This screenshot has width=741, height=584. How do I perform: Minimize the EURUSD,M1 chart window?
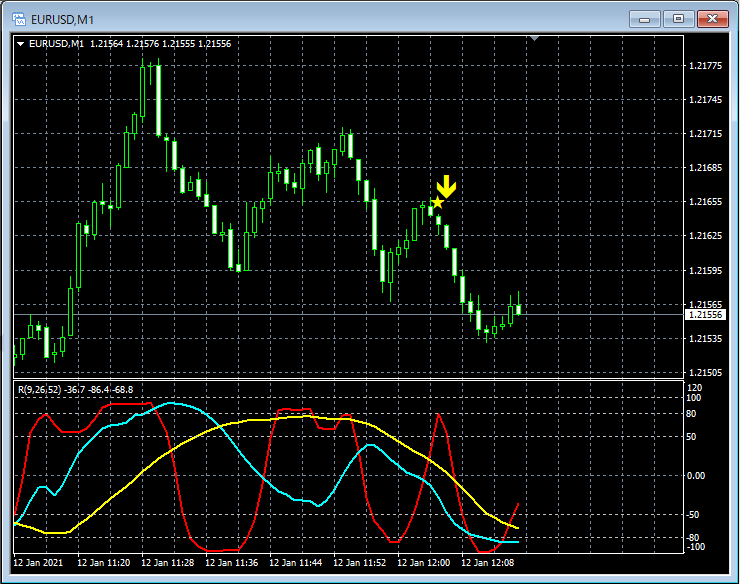[649, 18]
